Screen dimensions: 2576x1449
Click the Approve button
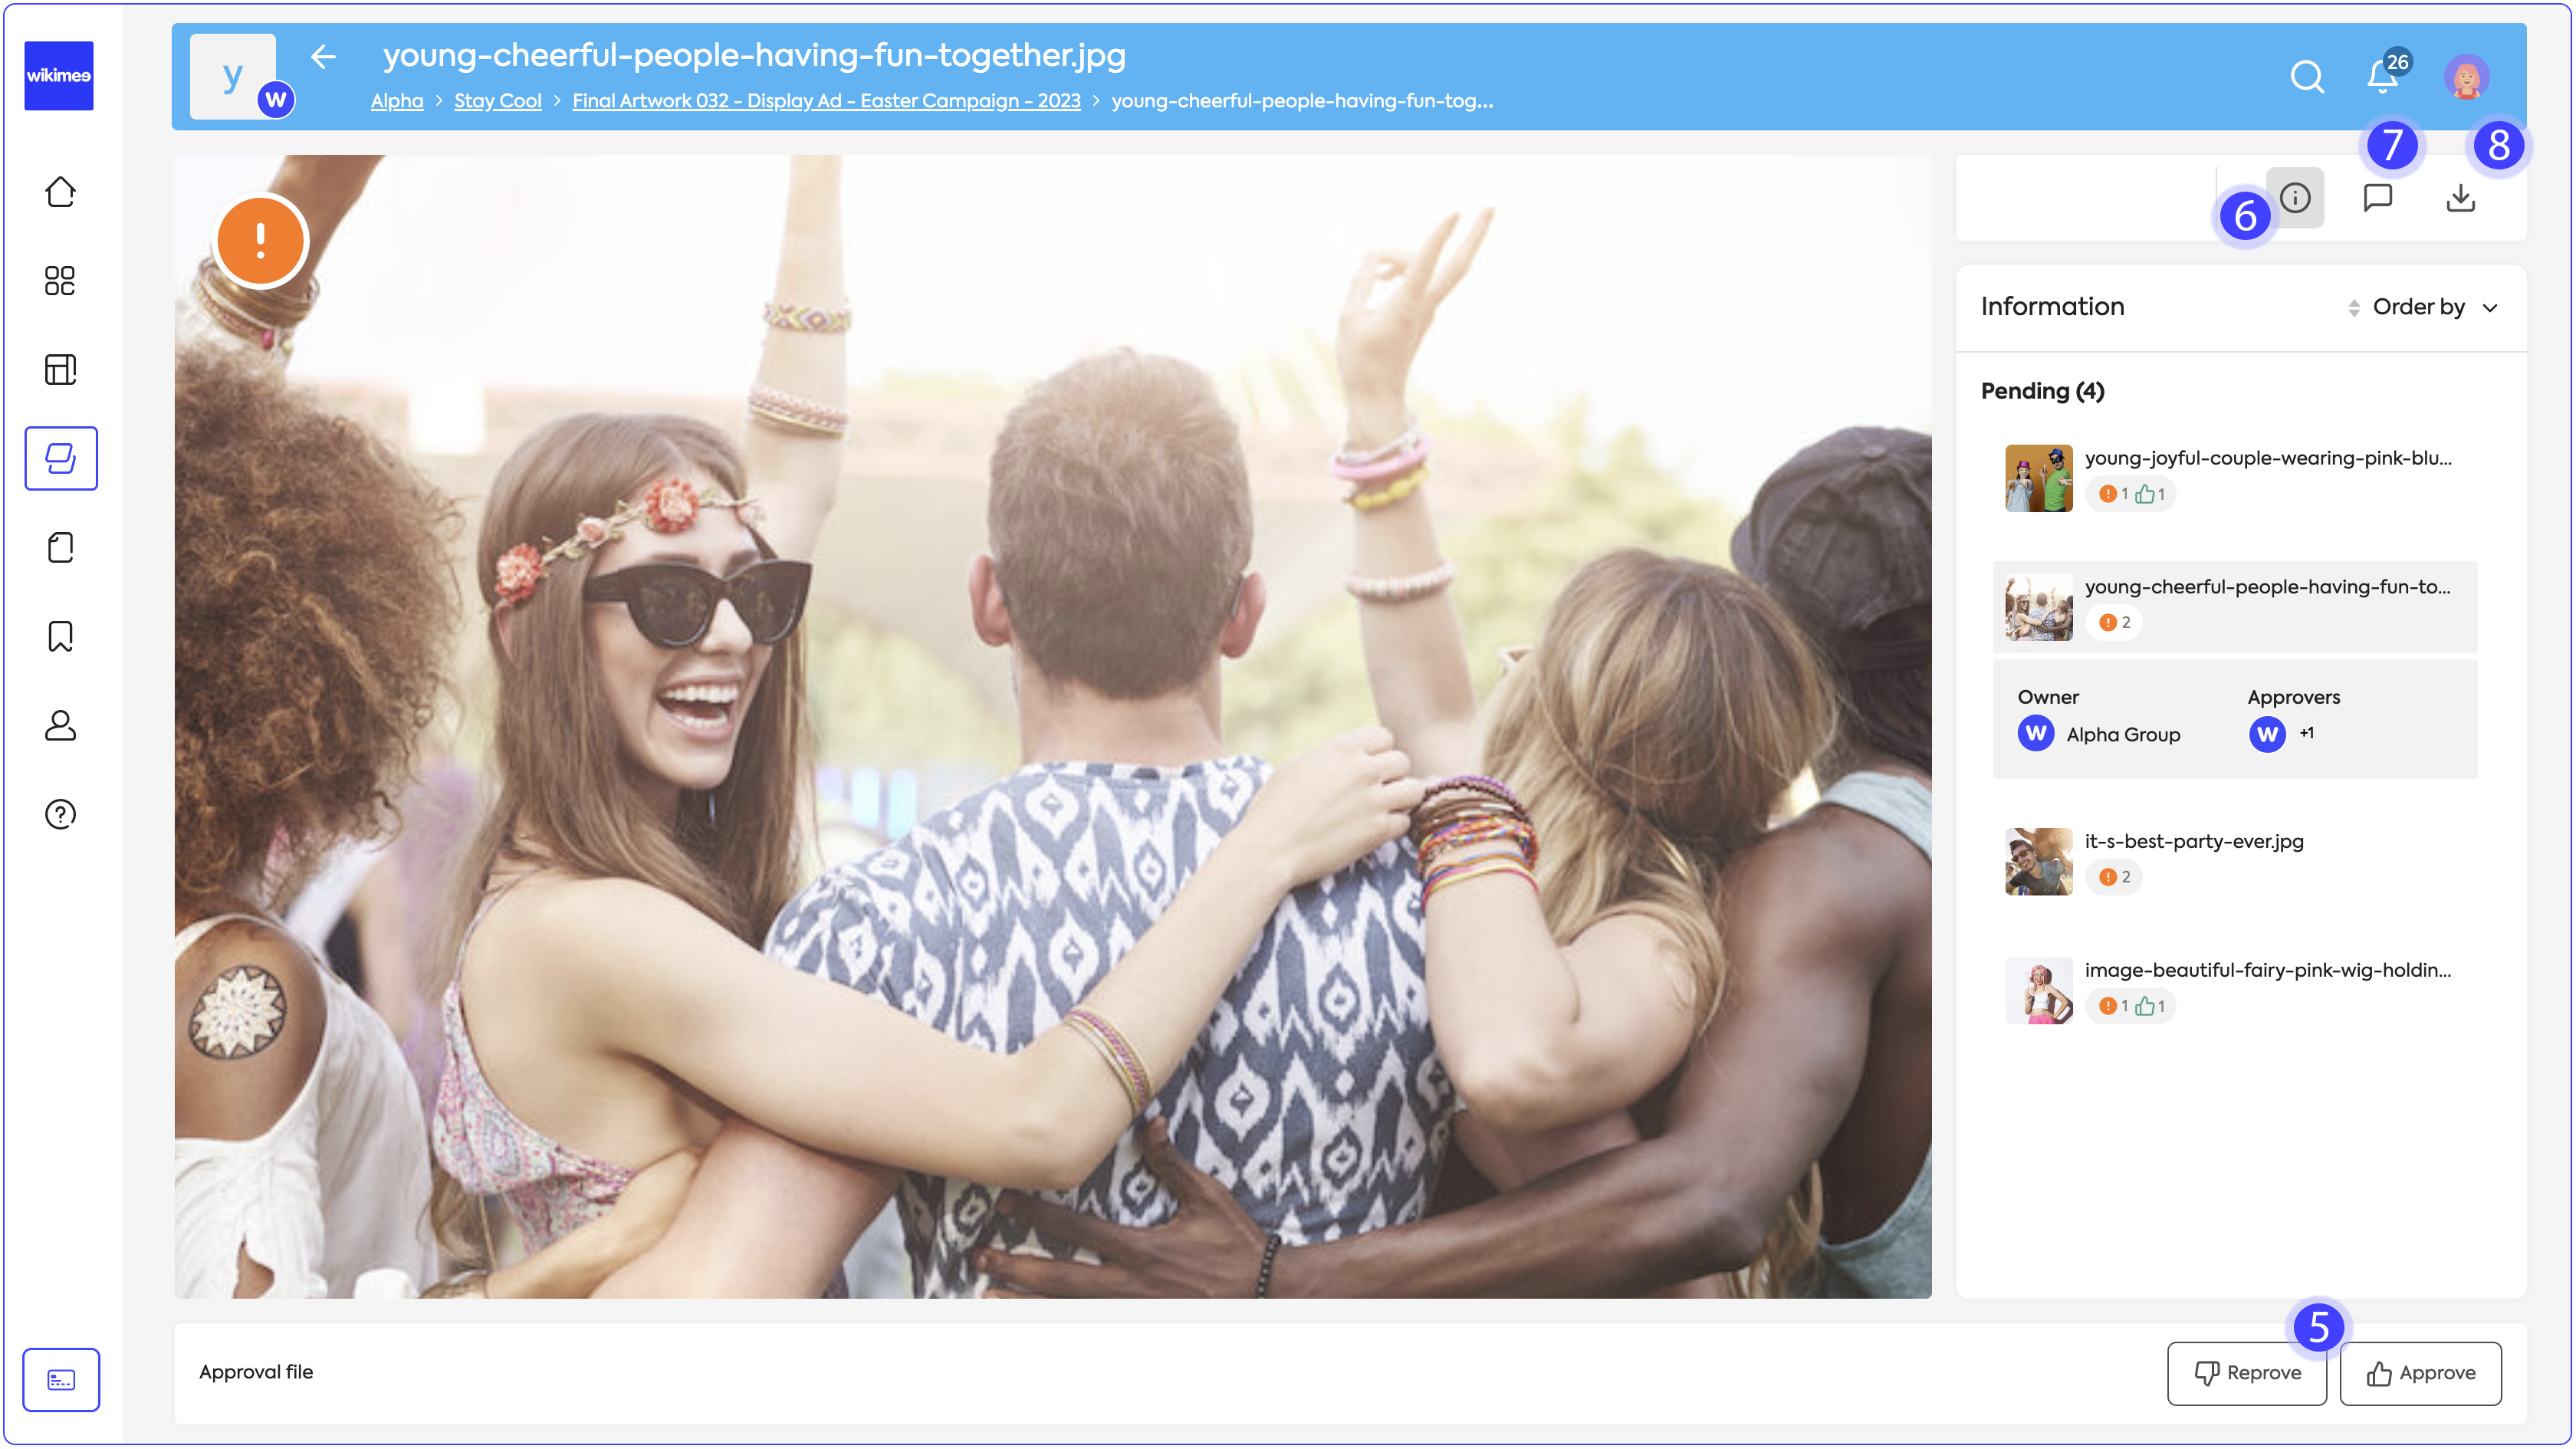point(2420,1373)
